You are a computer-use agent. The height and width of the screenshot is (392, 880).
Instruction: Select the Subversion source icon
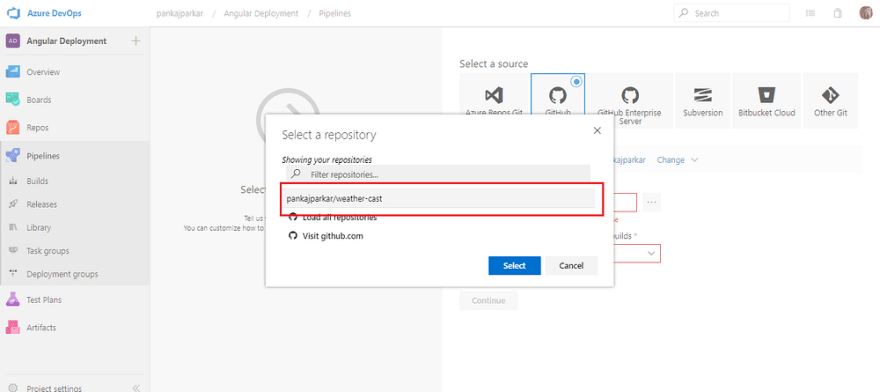tap(703, 94)
